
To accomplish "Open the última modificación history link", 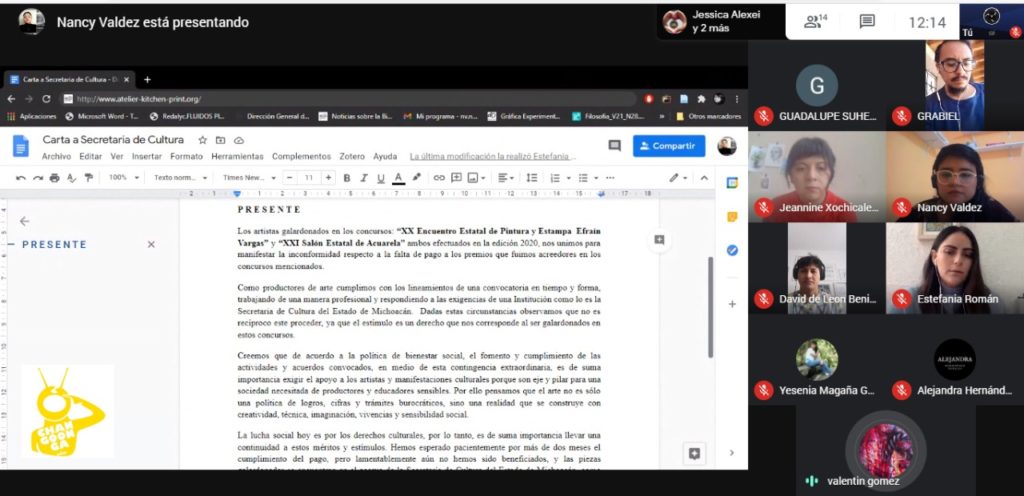I will click(493, 157).
